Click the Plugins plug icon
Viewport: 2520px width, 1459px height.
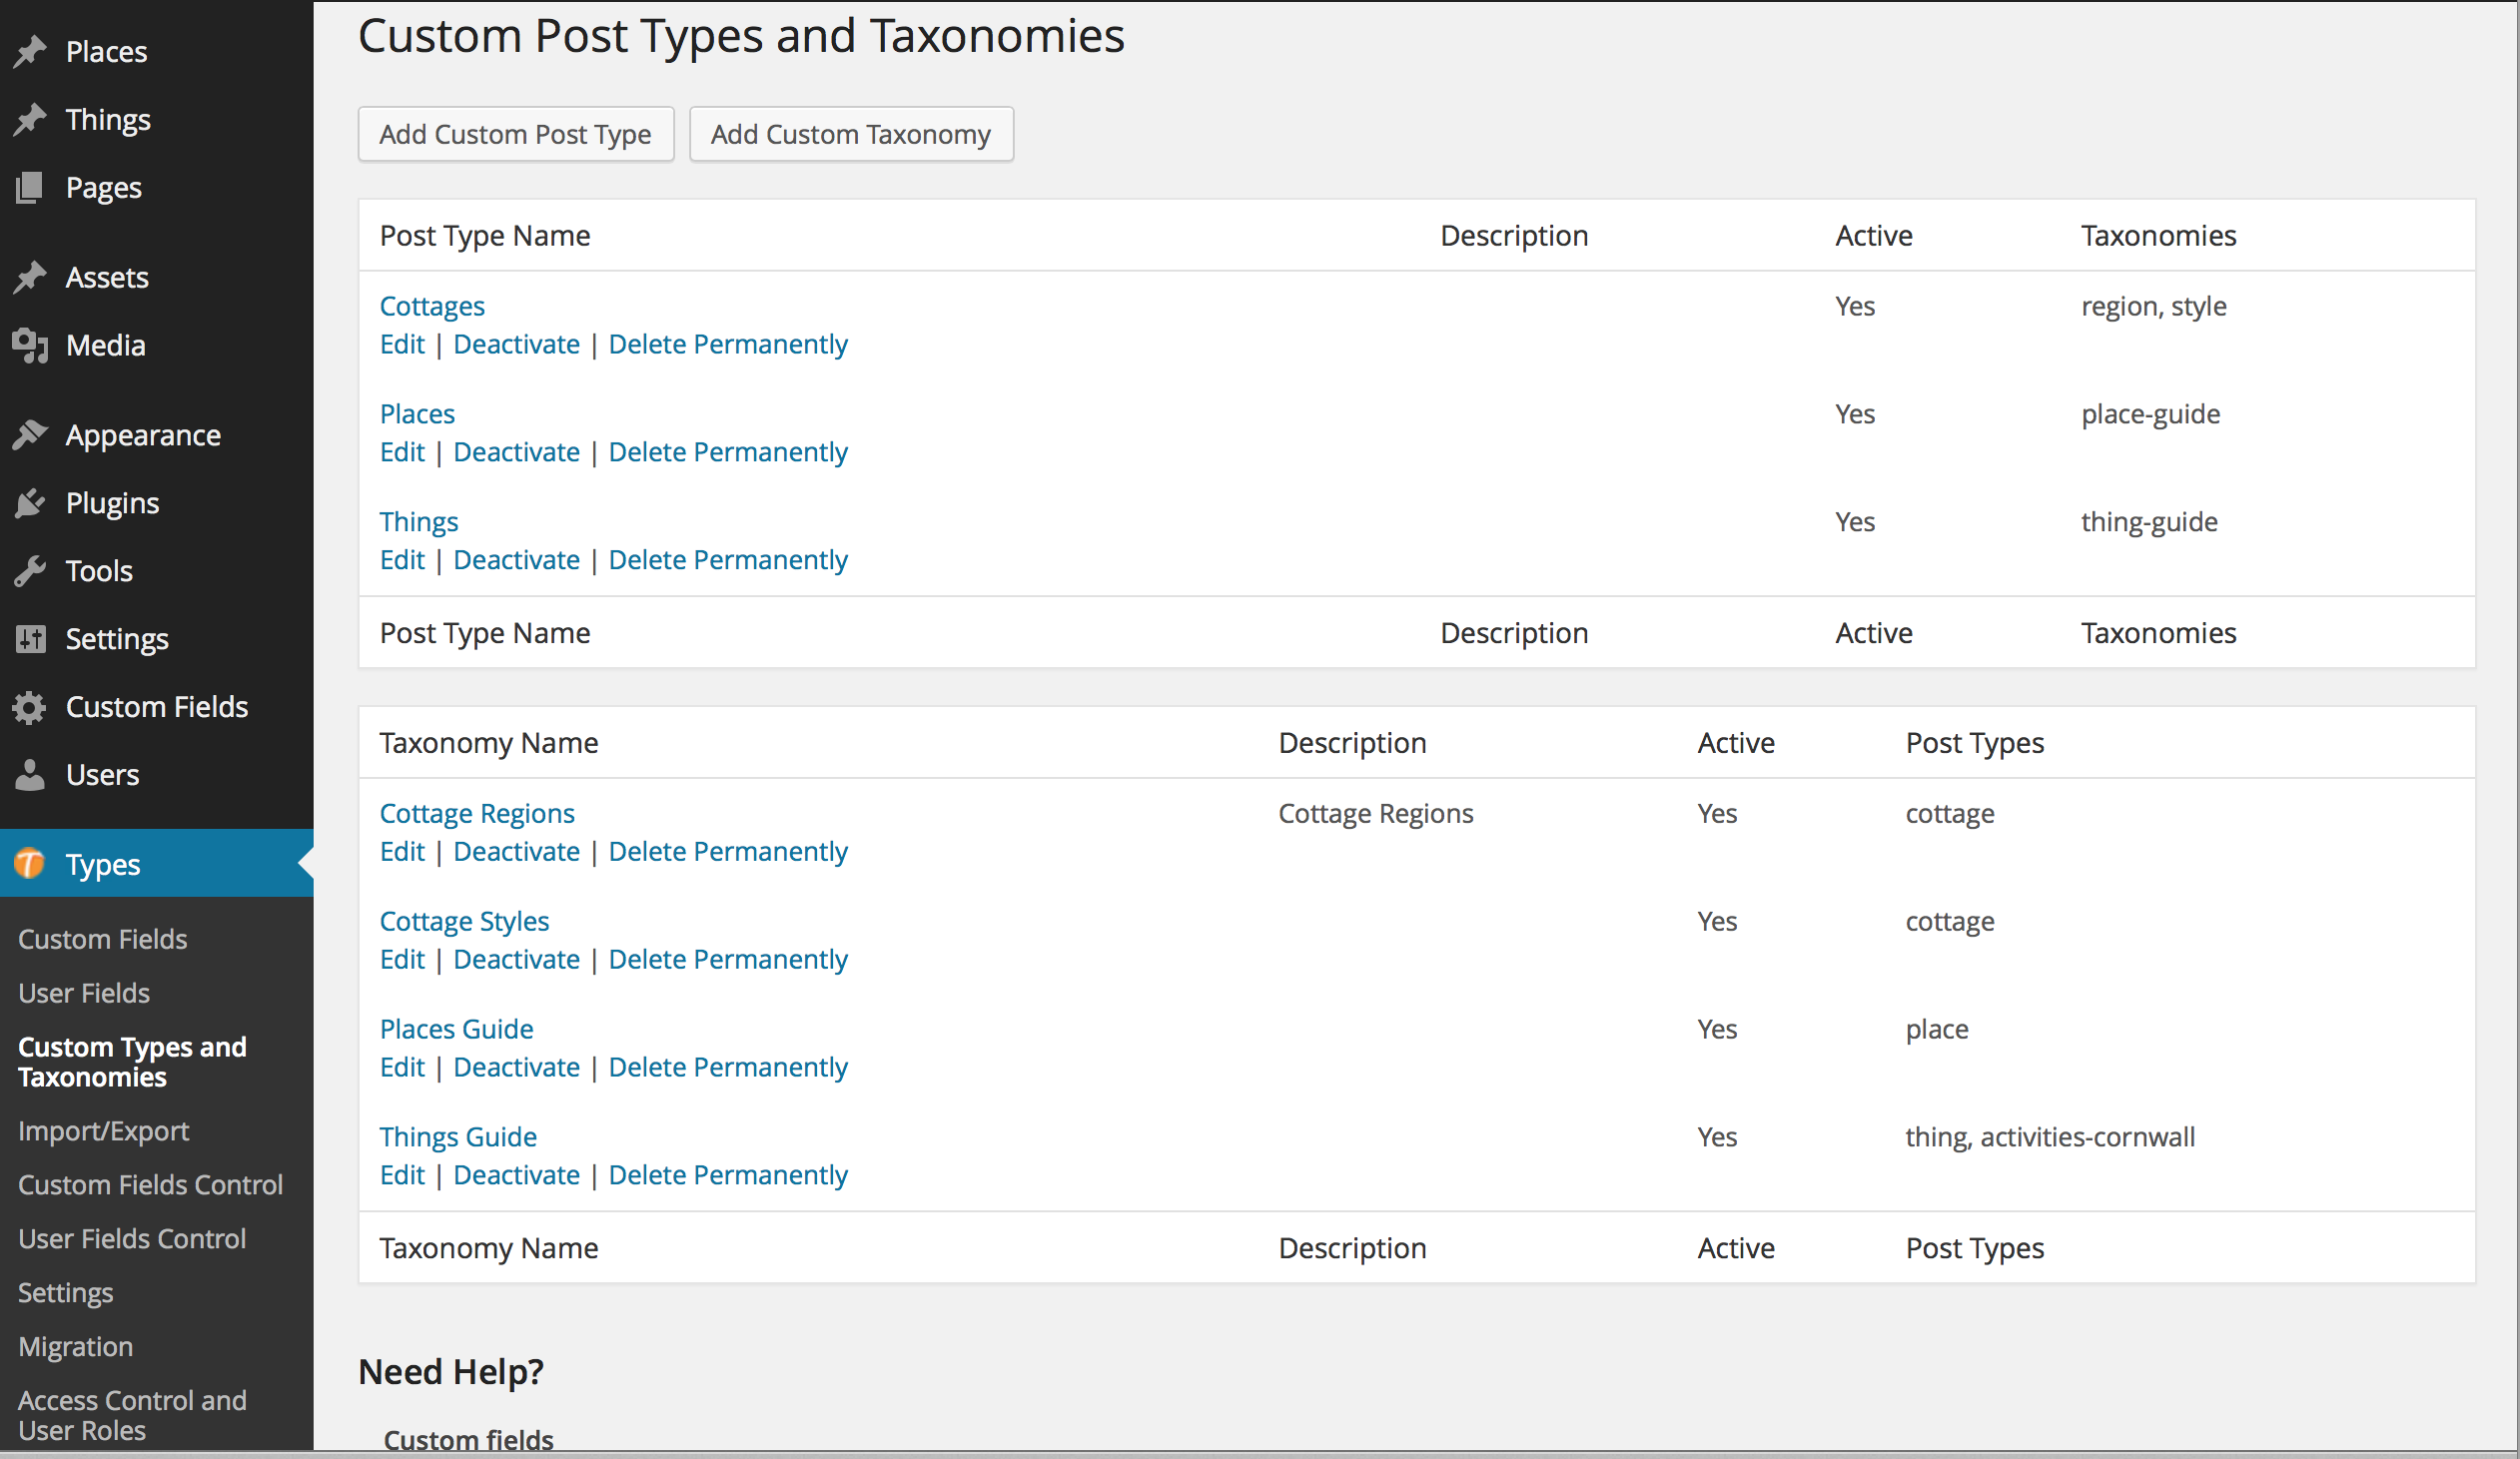[x=30, y=503]
